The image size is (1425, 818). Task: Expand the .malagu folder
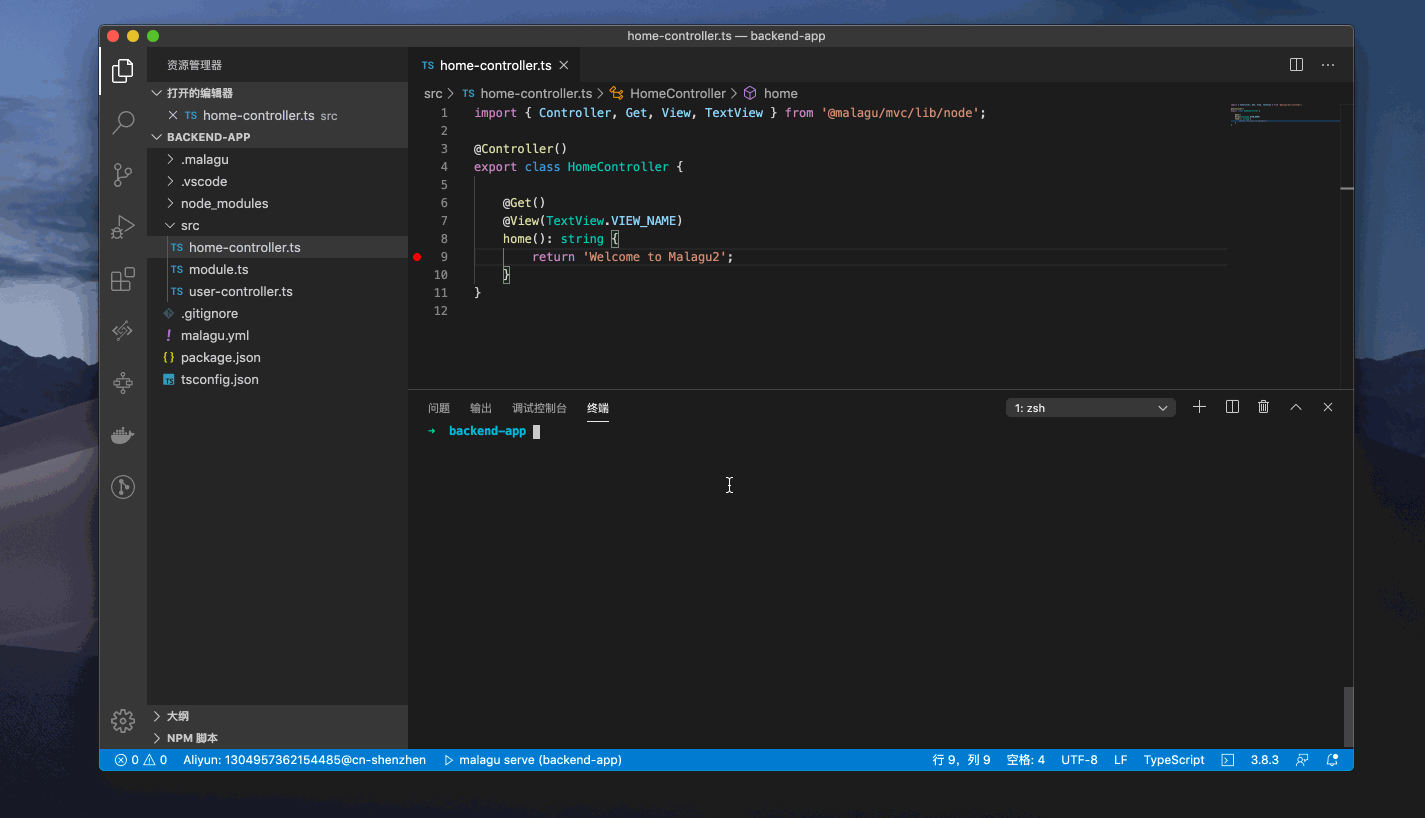tap(277, 159)
